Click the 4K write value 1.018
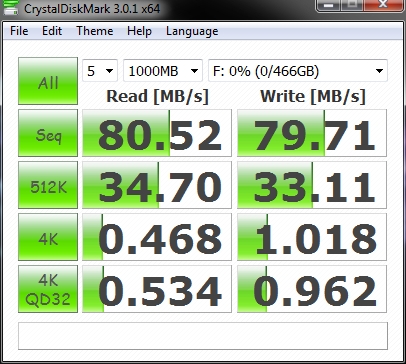The height and width of the screenshot is (364, 406). 312,237
